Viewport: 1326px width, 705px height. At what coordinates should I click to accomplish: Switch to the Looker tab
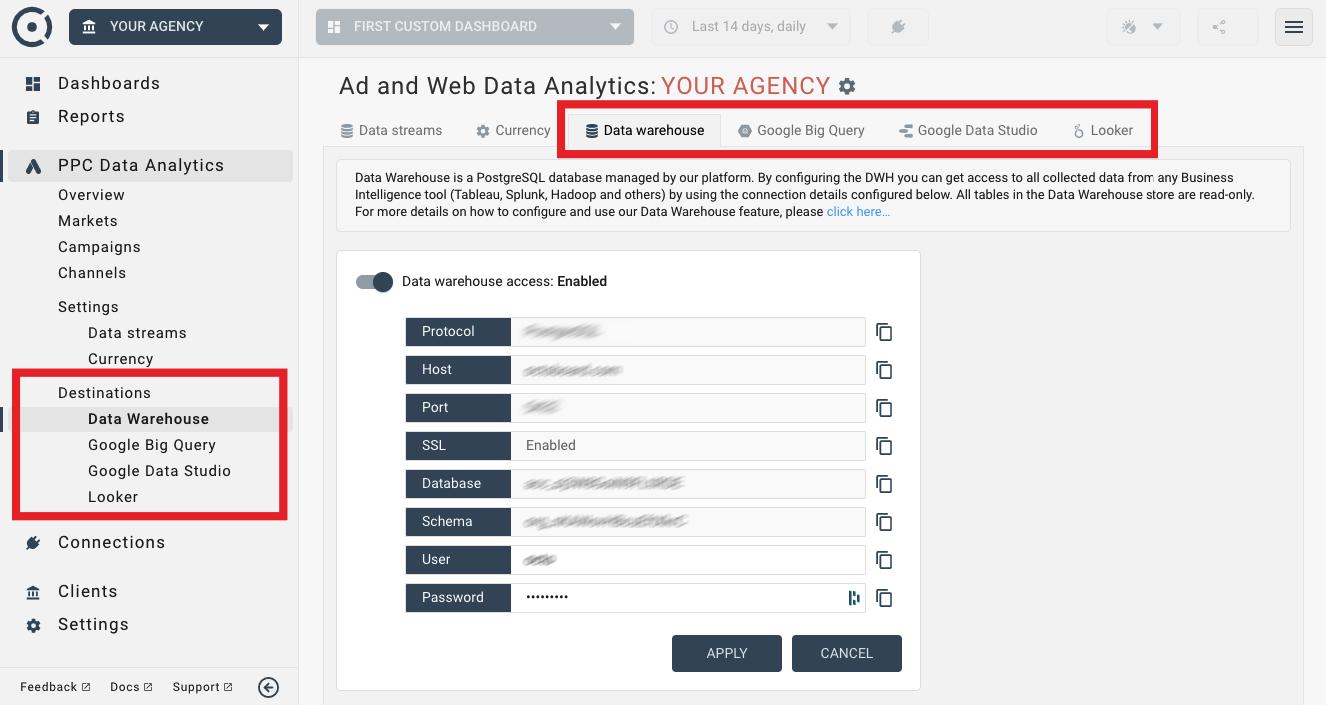pos(1103,130)
